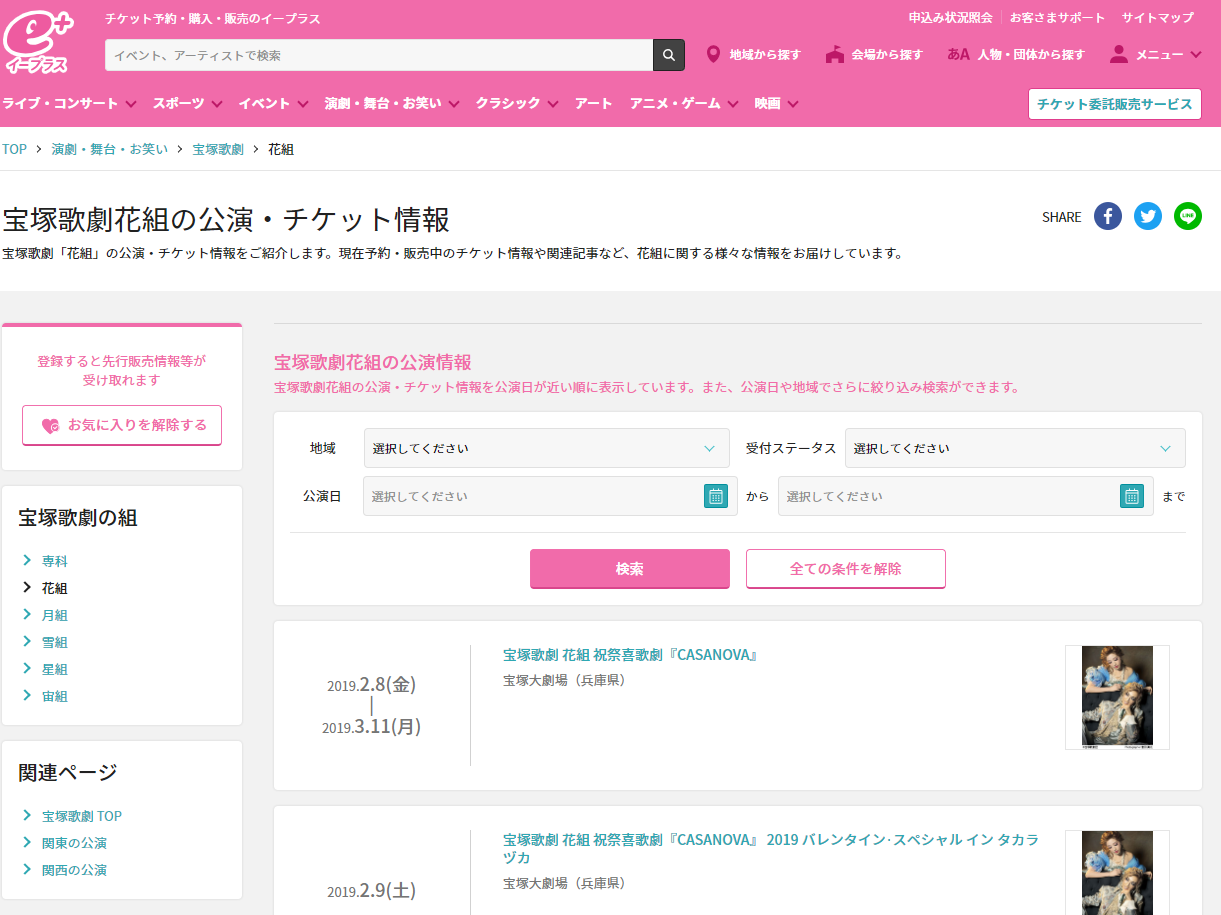Click the チケット委託販売サービス button

pyautogui.click(x=1115, y=104)
